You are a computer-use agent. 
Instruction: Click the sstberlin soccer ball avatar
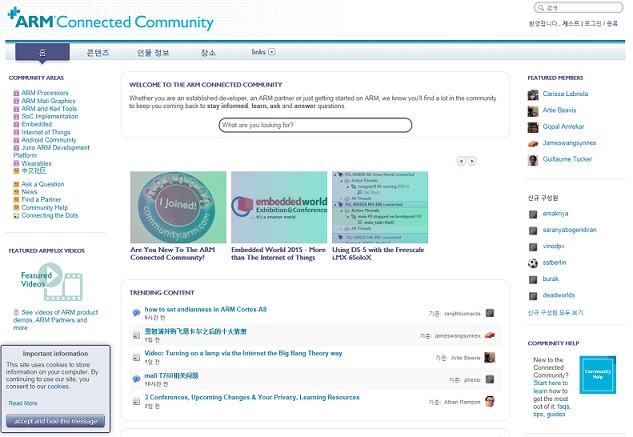533,263
